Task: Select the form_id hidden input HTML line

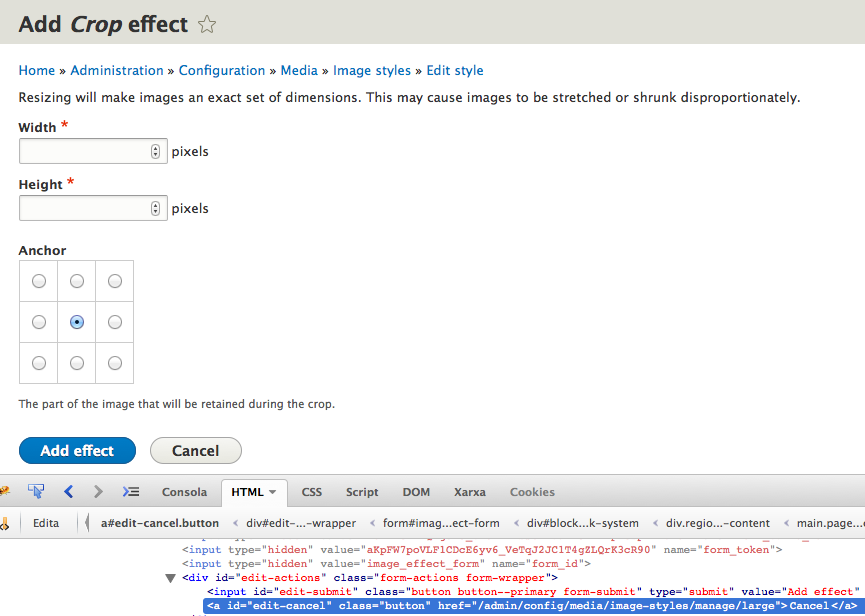Action: pyautogui.click(x=387, y=564)
